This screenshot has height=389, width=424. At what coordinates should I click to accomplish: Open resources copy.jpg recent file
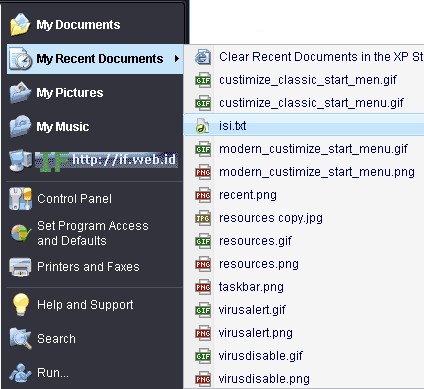pyautogui.click(x=304, y=218)
